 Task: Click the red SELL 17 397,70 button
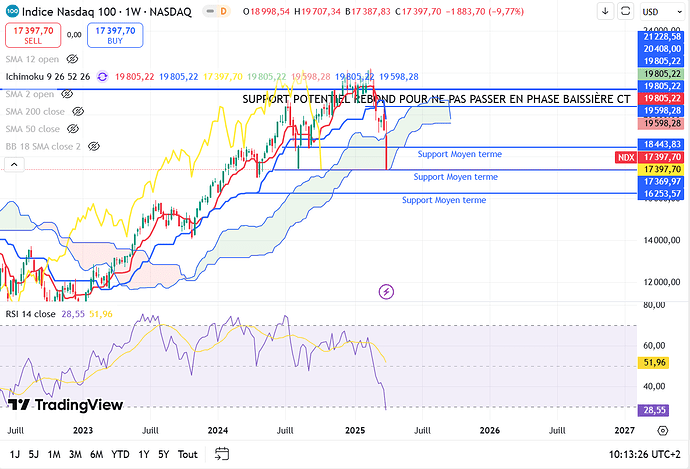click(33, 35)
